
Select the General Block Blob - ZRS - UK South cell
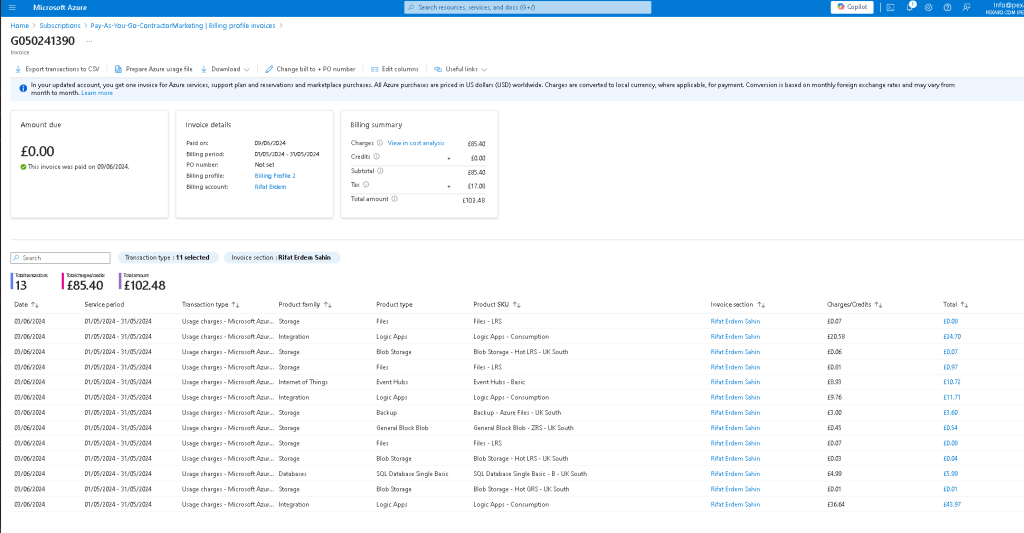[x=523, y=428]
